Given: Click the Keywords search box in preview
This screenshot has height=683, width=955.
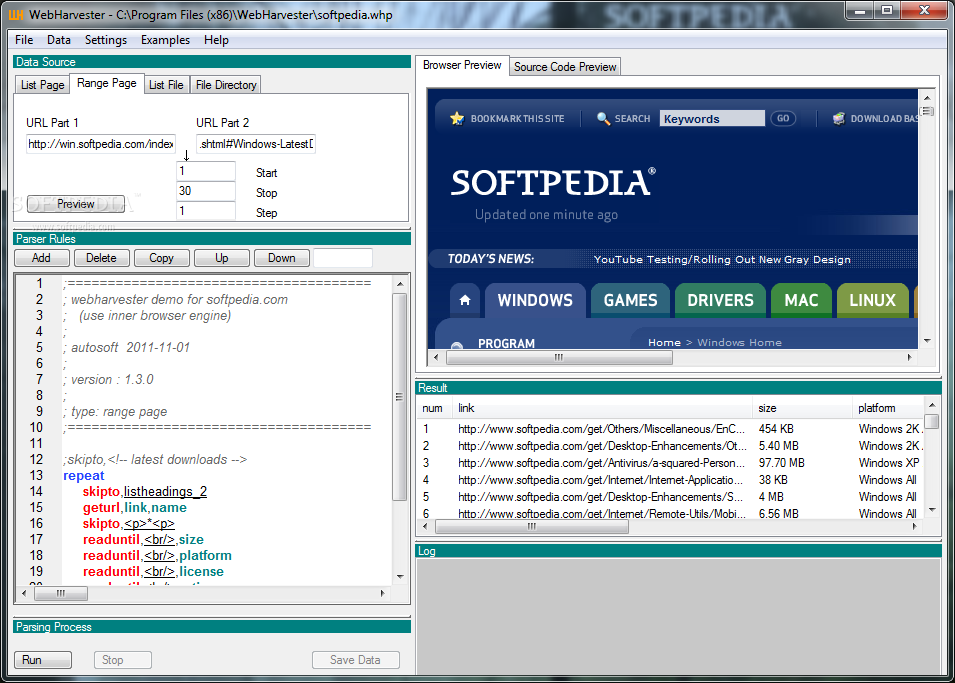Looking at the screenshot, I should pyautogui.click(x=711, y=118).
